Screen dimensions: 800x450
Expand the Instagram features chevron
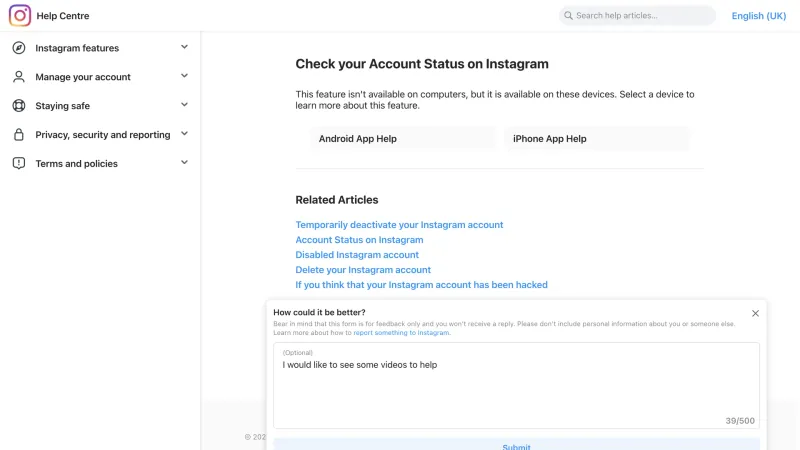coord(184,47)
